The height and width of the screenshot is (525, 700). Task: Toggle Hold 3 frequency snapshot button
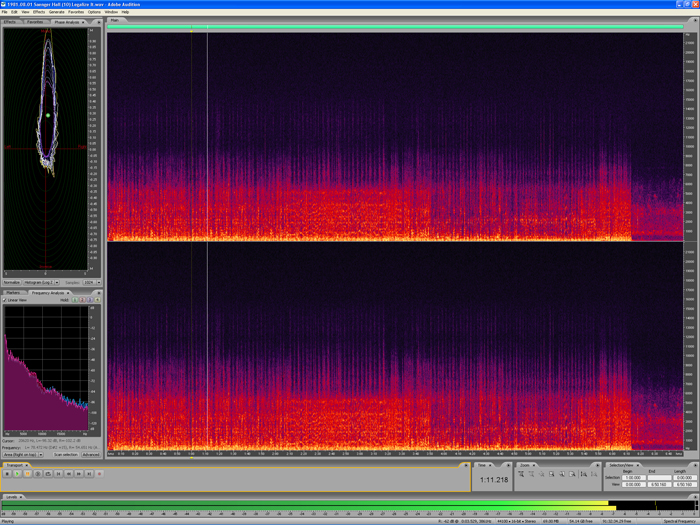[90, 300]
